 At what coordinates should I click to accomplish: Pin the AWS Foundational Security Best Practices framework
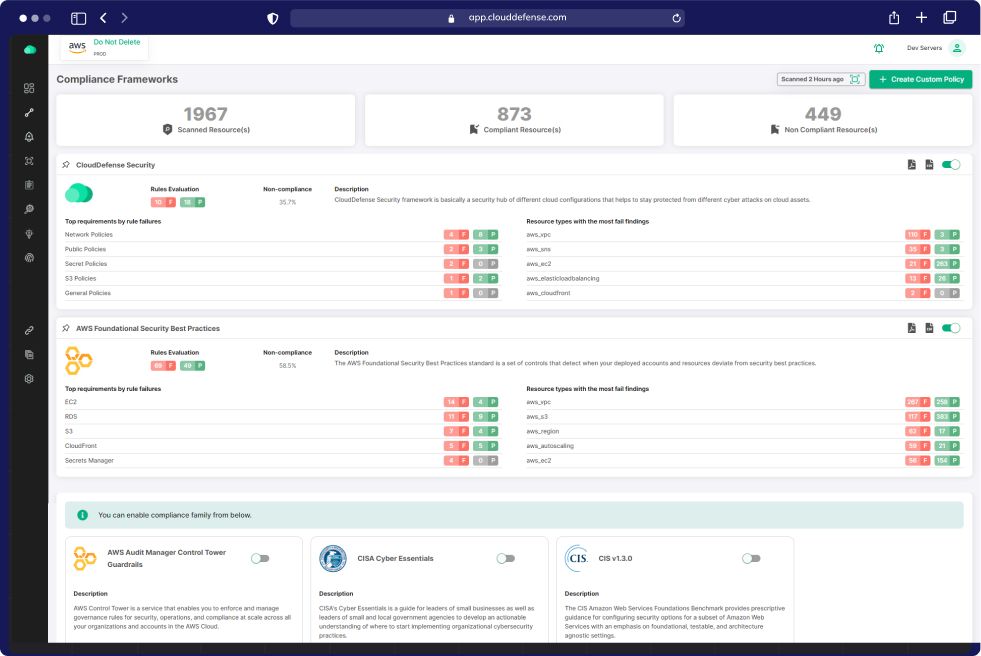(66, 328)
